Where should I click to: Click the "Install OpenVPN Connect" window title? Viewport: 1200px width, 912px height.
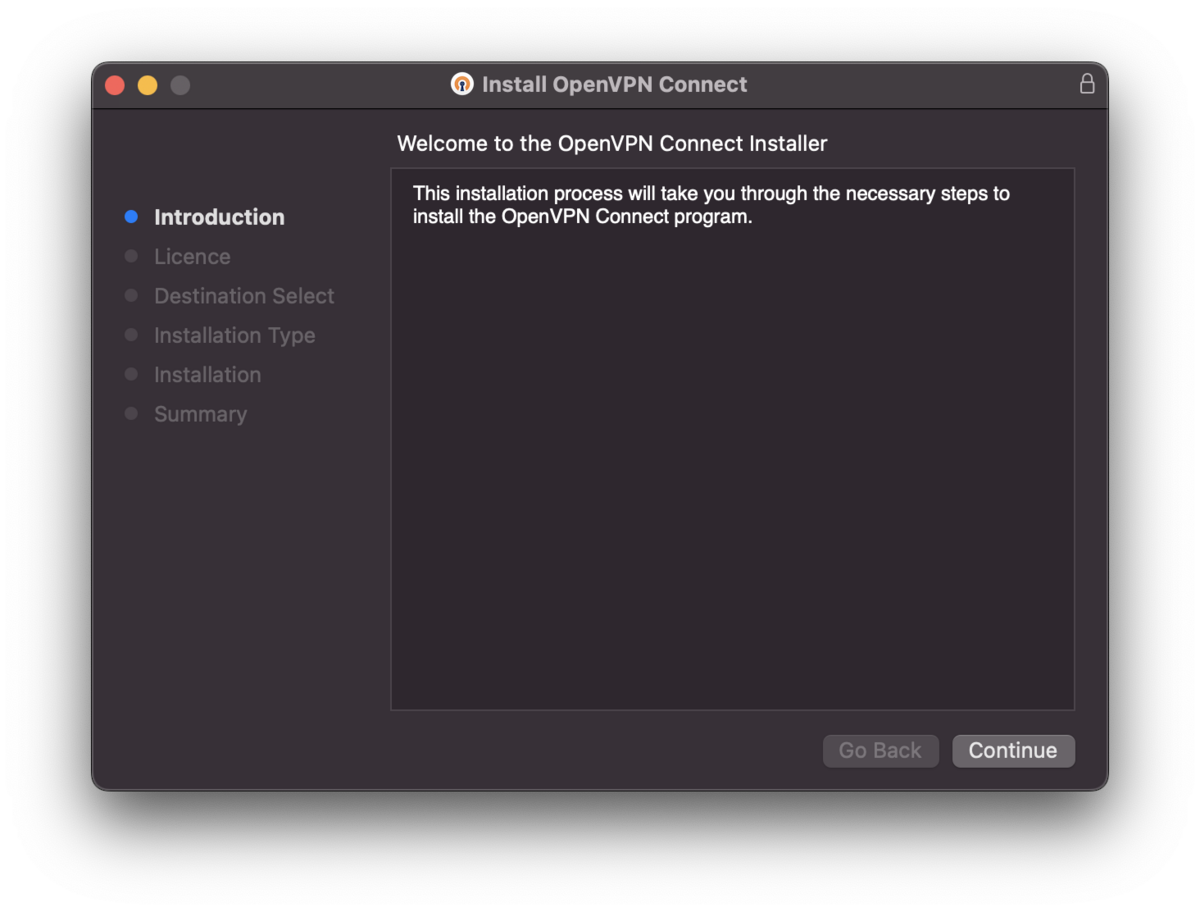pyautogui.click(x=614, y=84)
